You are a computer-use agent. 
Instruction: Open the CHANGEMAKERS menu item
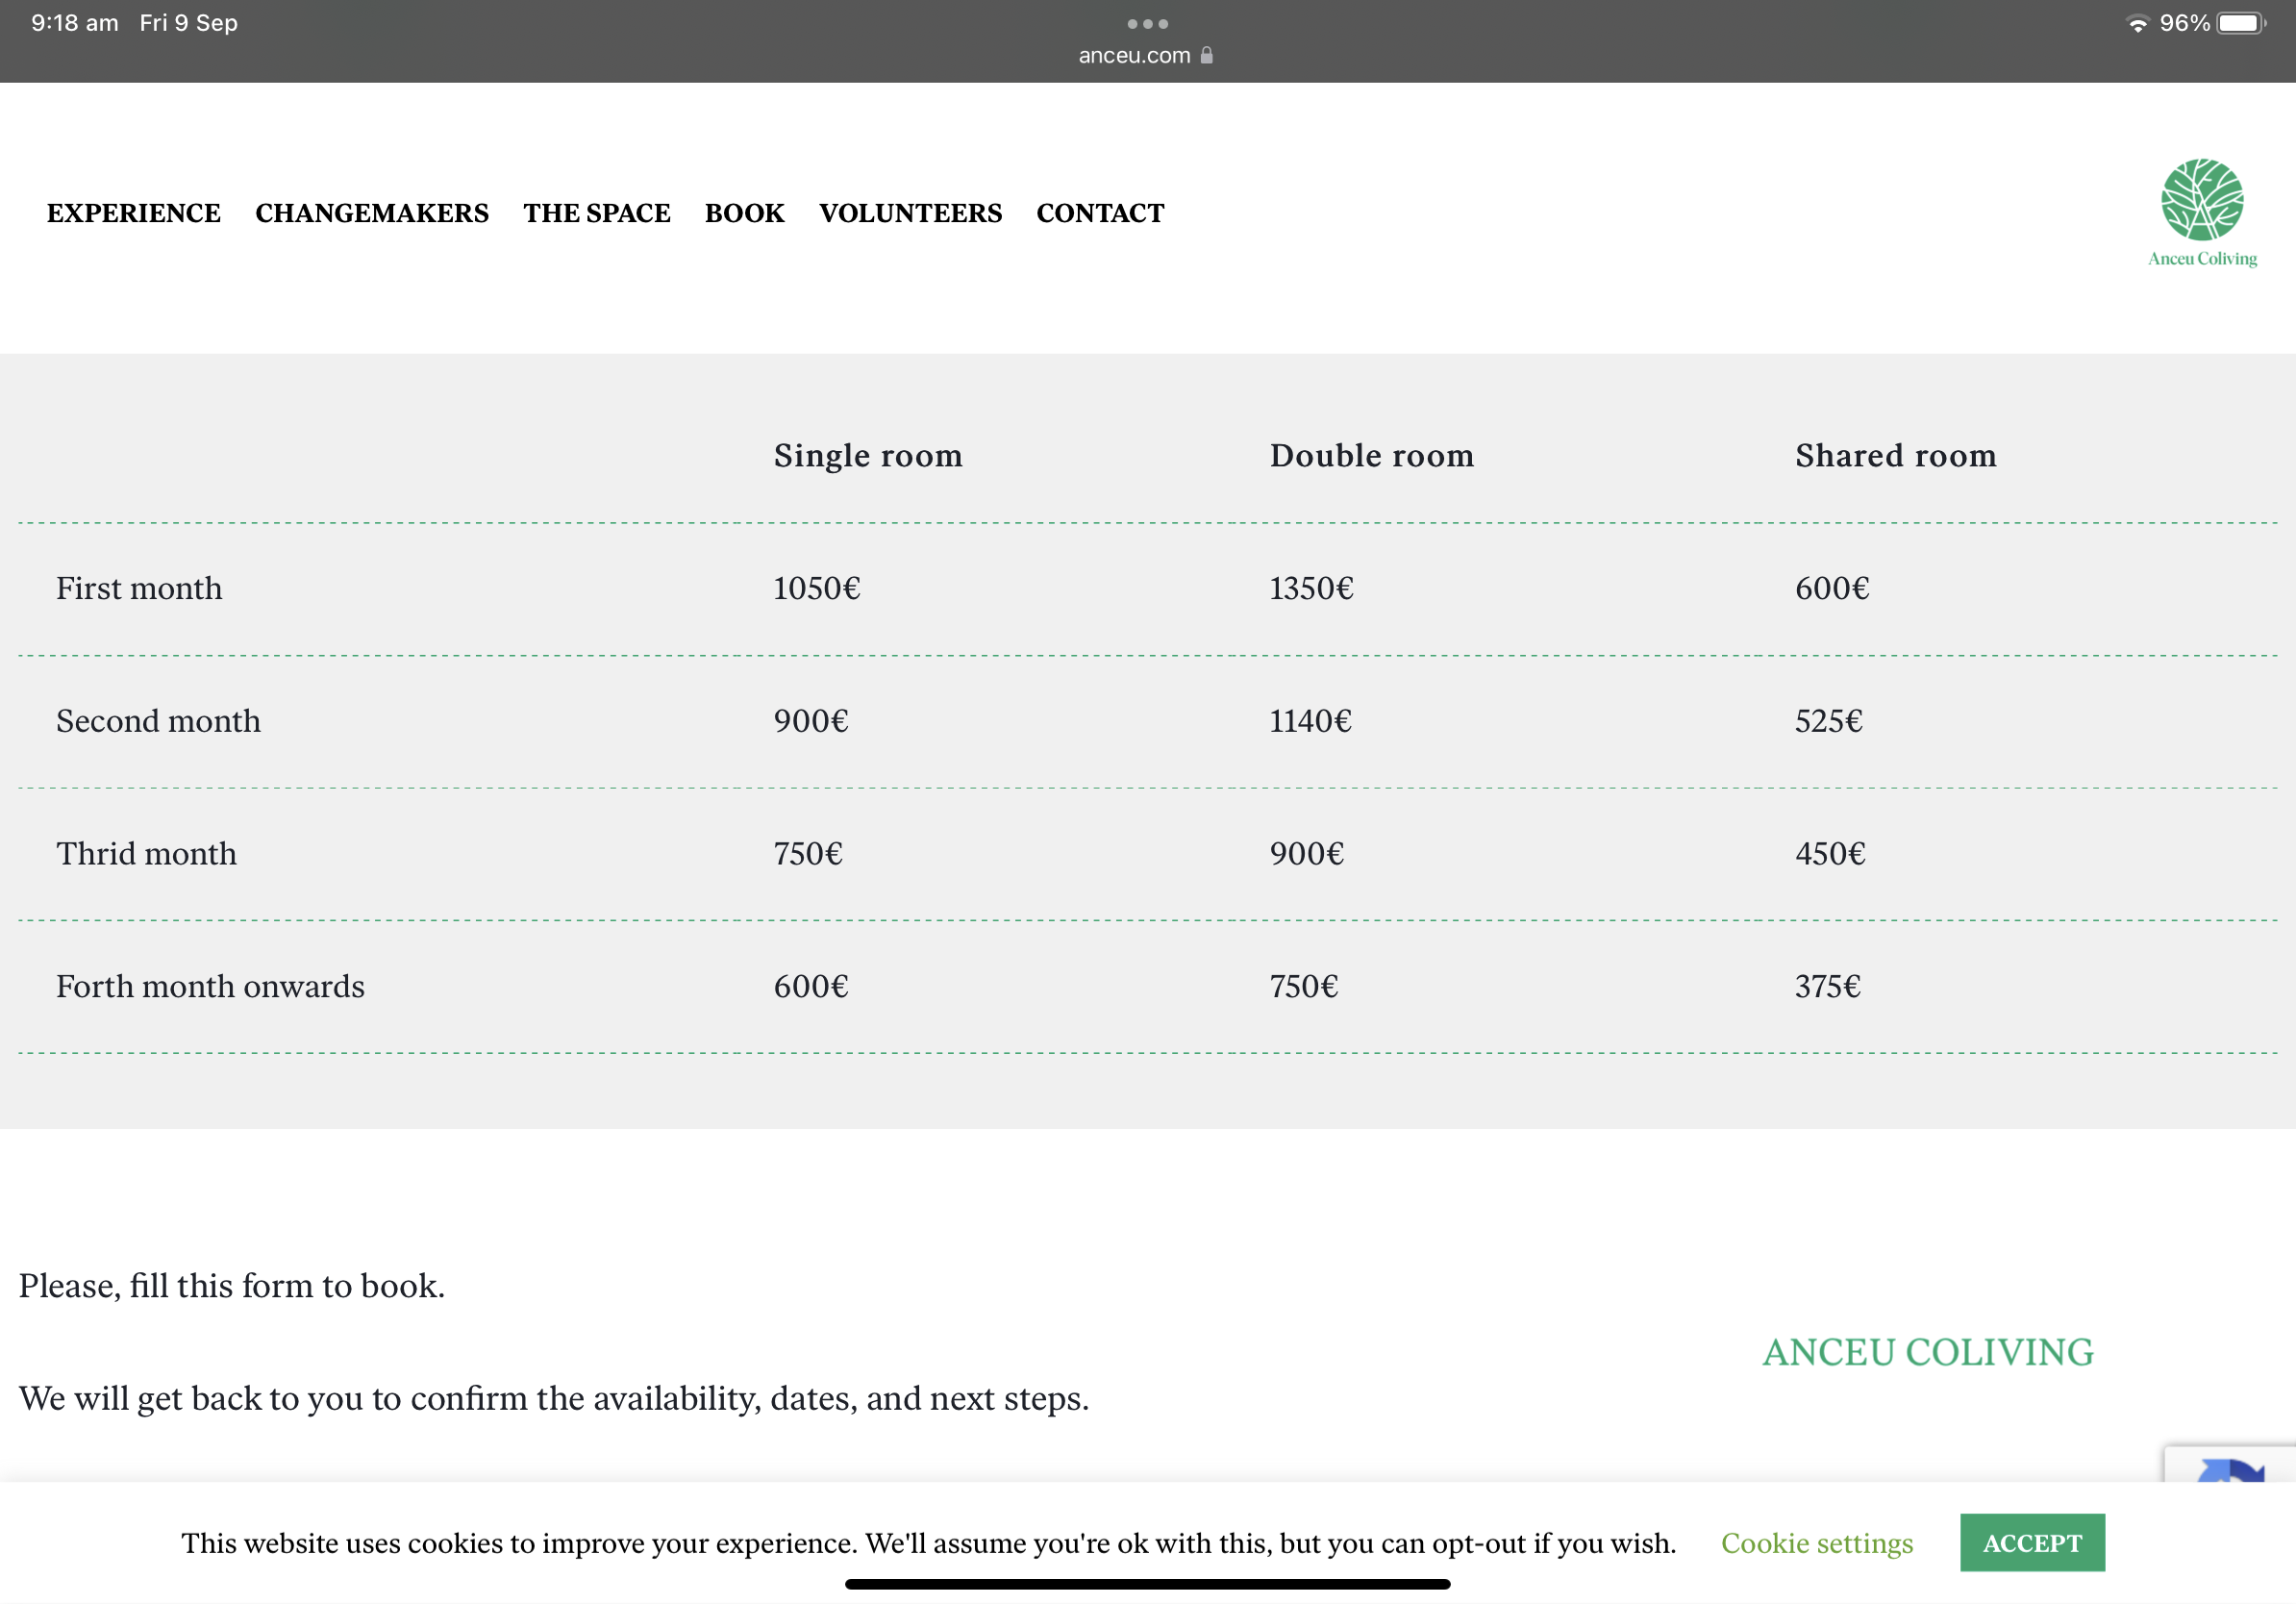click(x=372, y=213)
